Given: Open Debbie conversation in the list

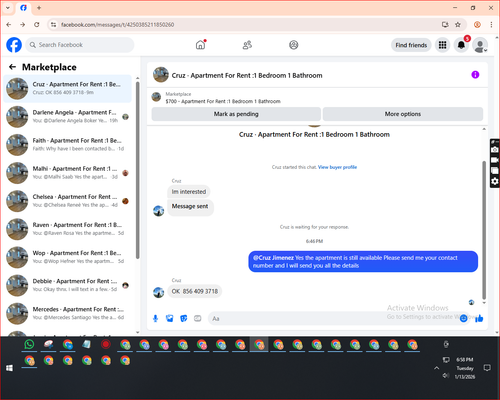Looking at the screenshot, I should [67, 285].
